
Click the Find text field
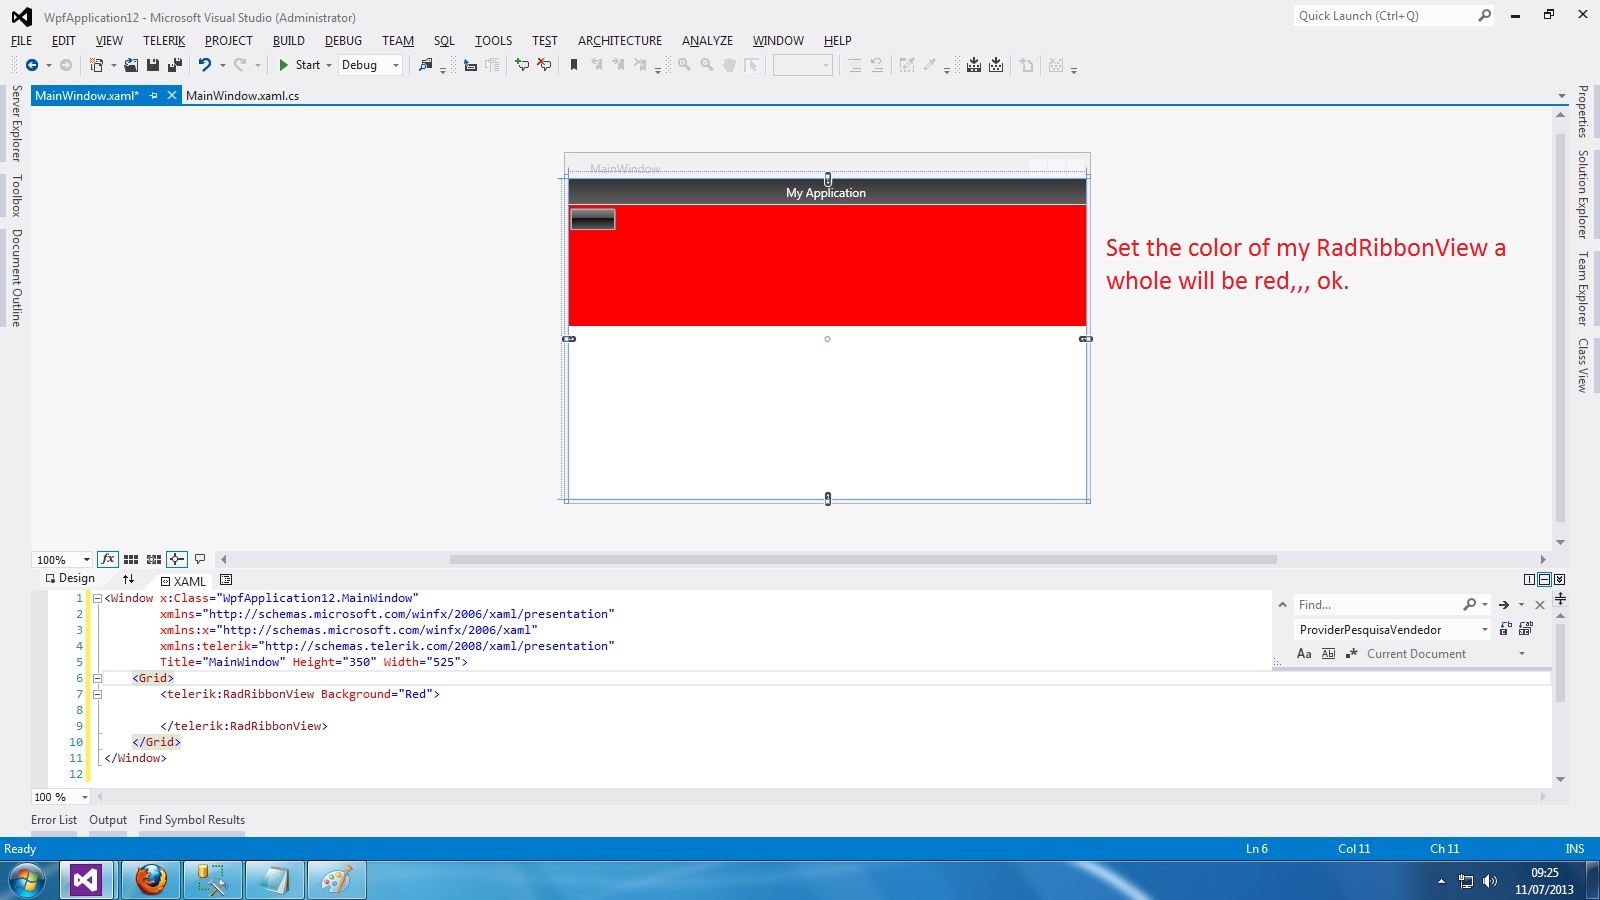click(1379, 605)
